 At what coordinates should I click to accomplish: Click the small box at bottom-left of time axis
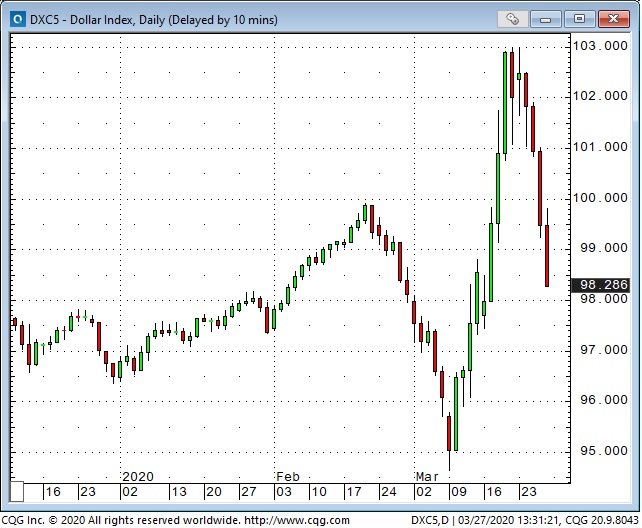point(17,492)
